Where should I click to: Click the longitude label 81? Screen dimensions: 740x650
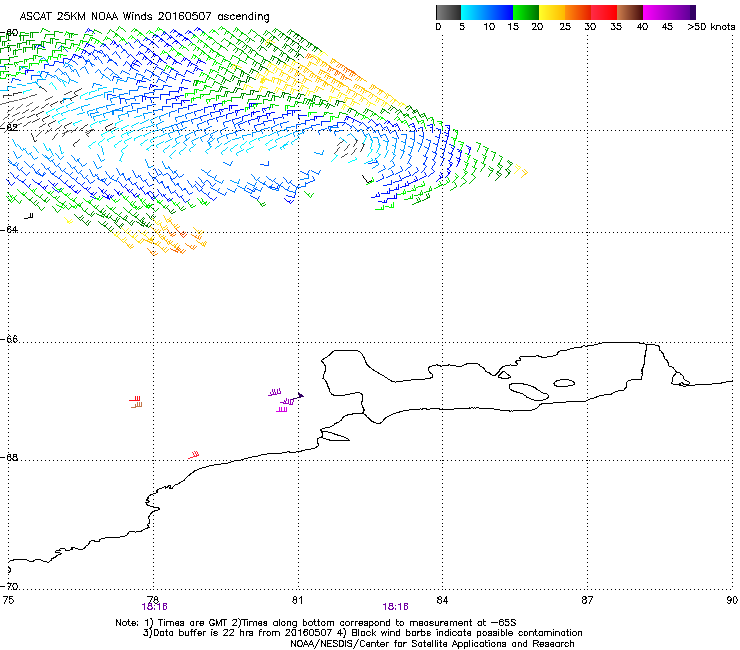[x=297, y=600]
